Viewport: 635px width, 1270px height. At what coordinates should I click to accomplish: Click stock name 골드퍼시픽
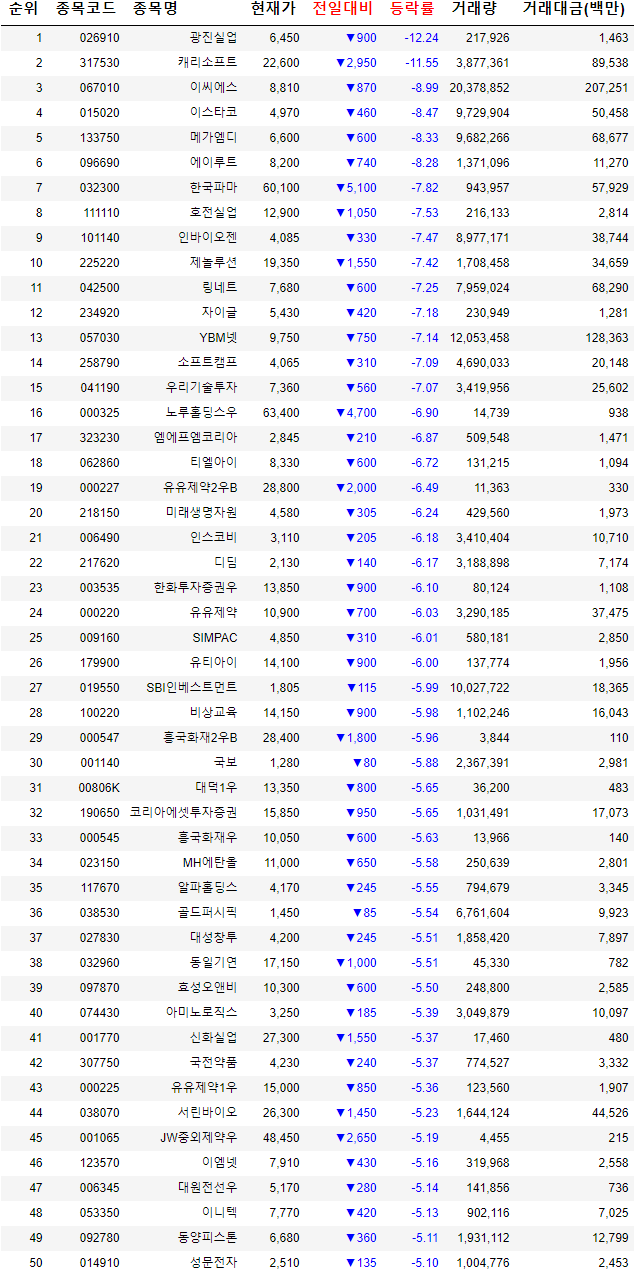(207, 913)
